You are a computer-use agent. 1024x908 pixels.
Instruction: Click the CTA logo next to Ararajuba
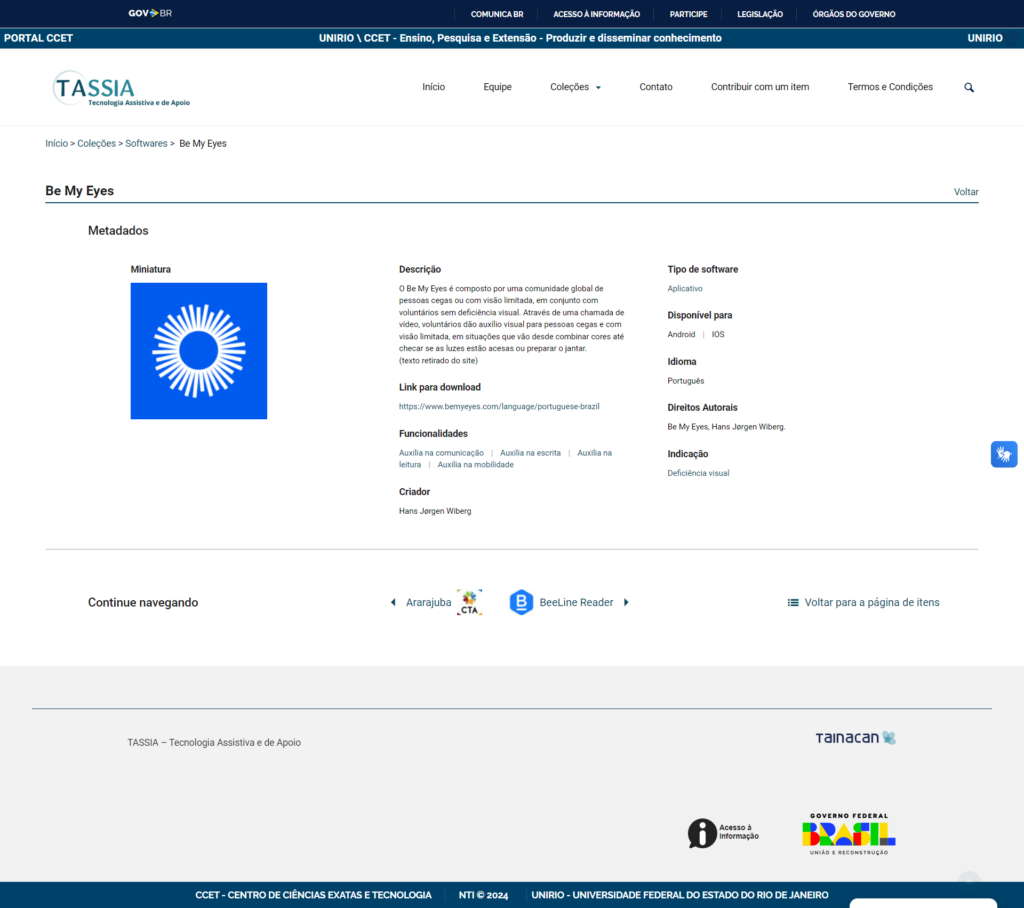pyautogui.click(x=470, y=603)
